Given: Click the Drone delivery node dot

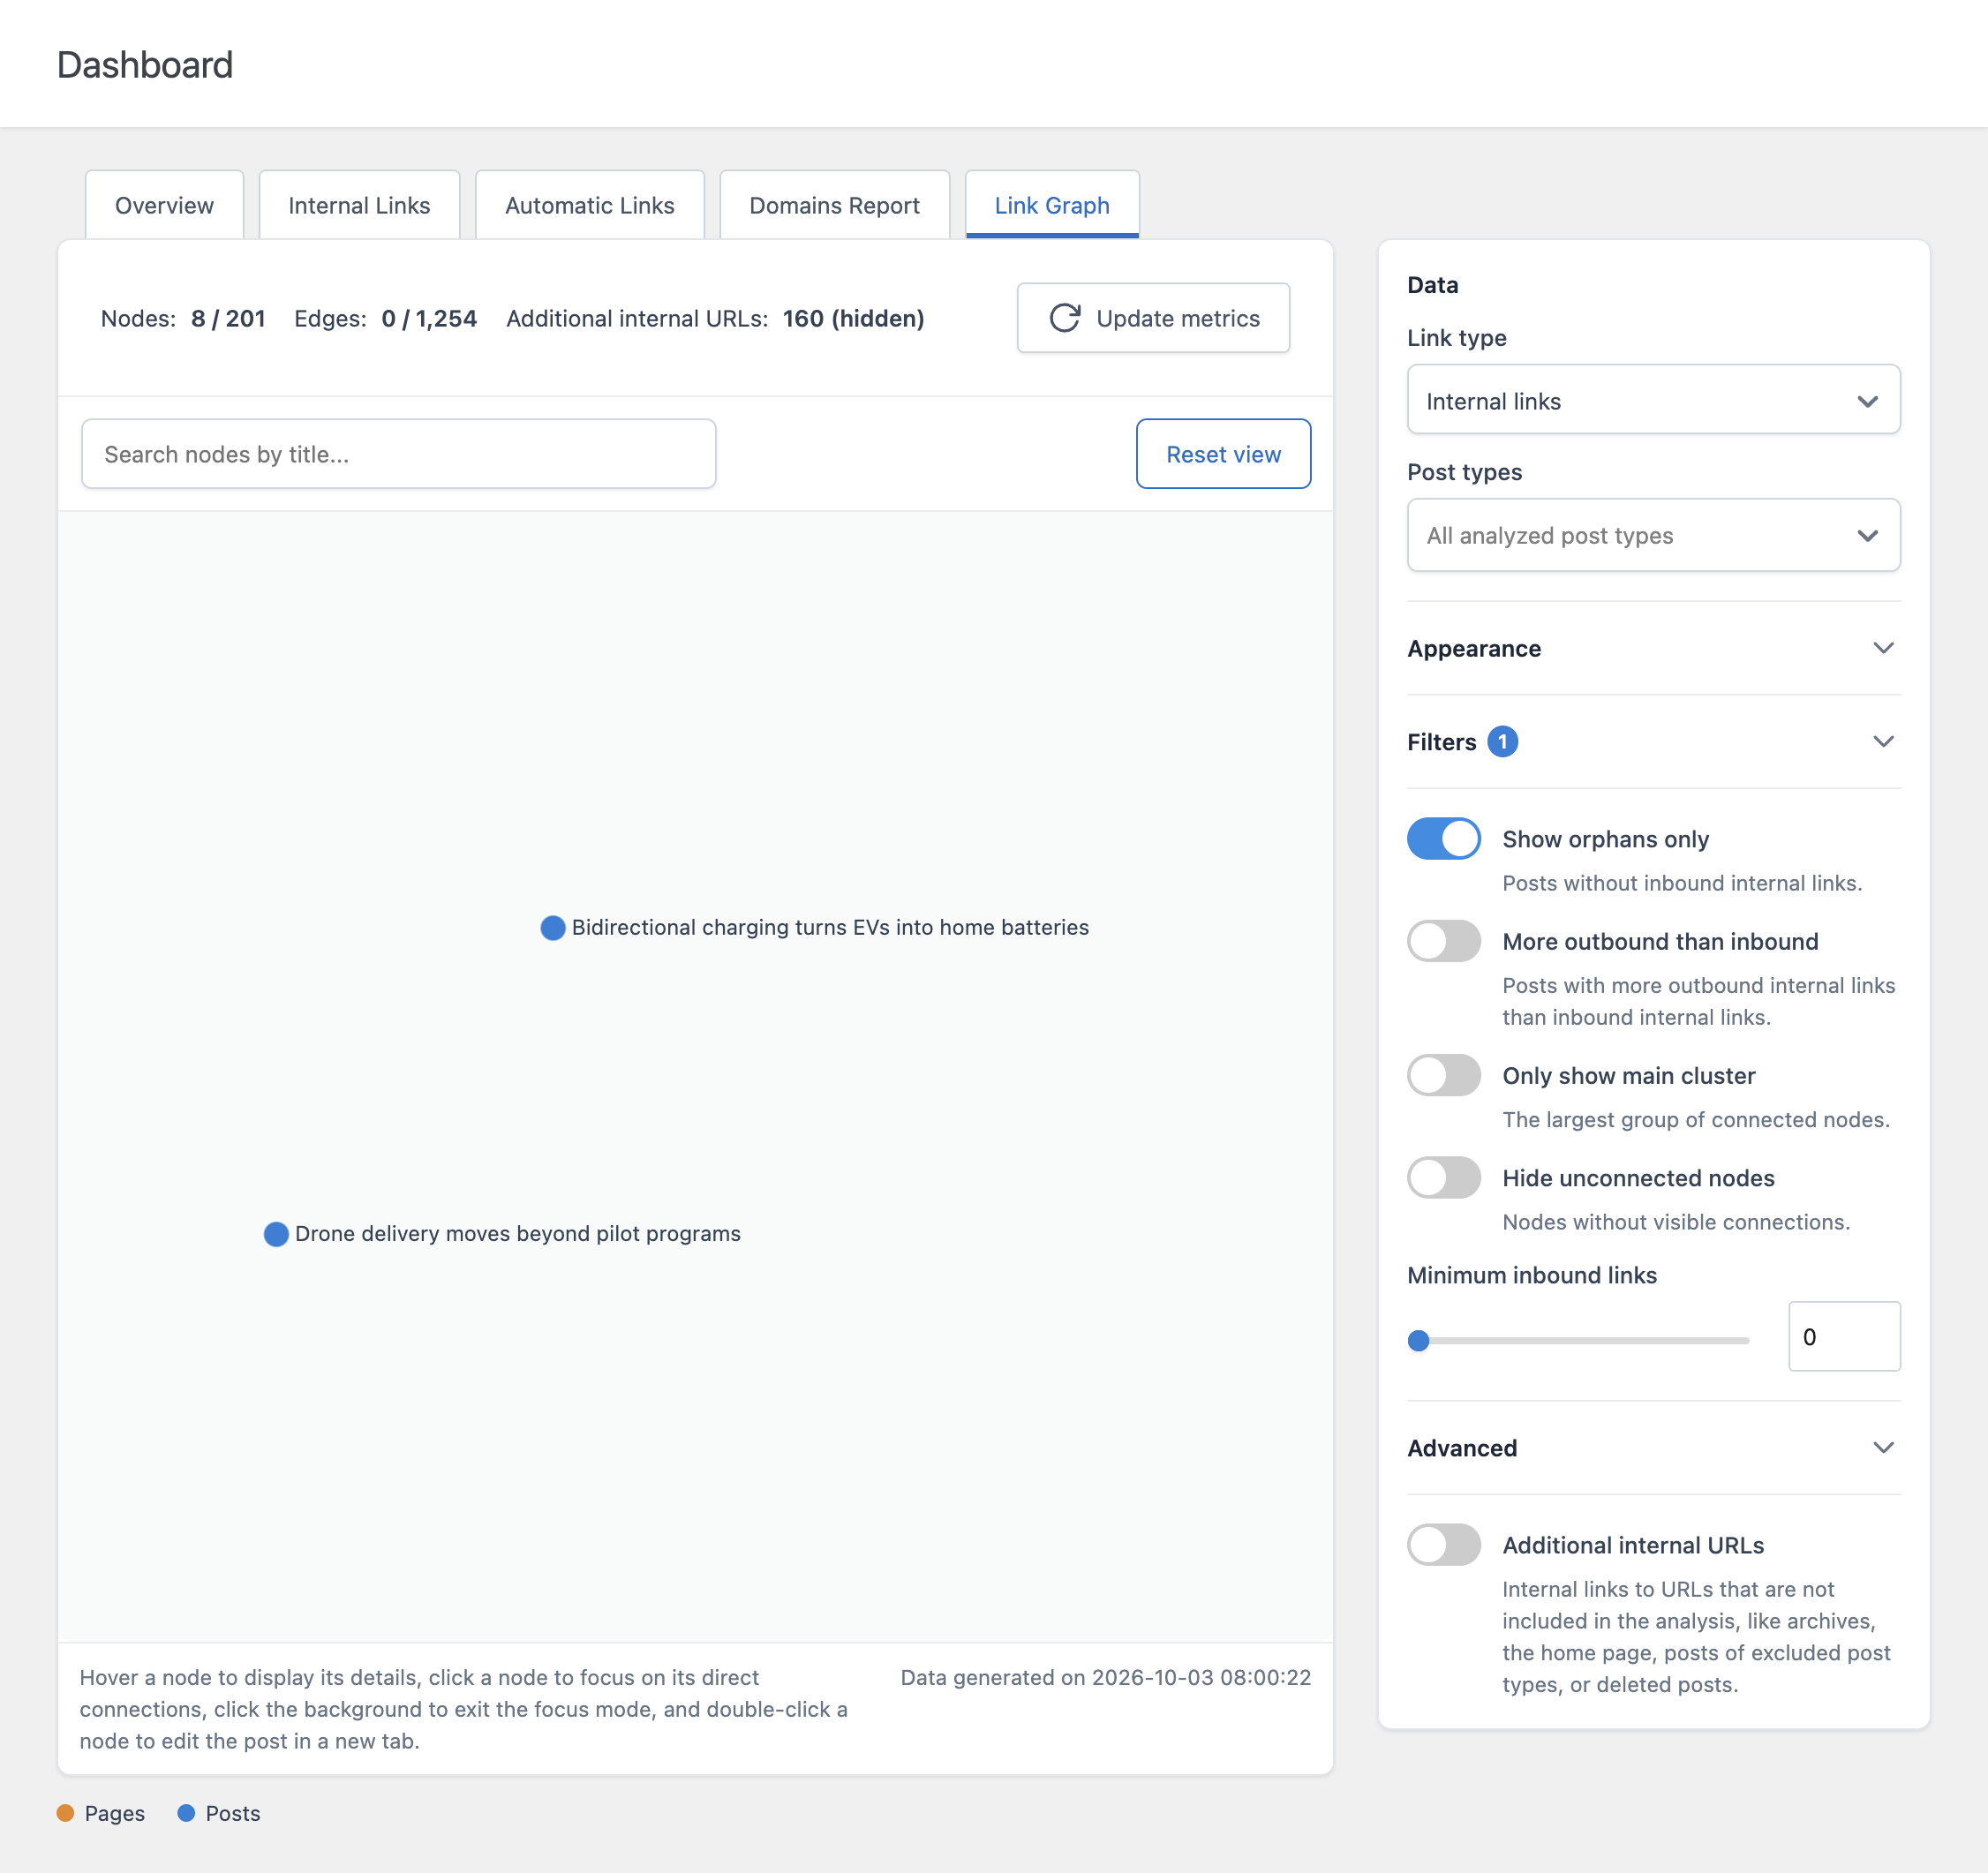Looking at the screenshot, I should [276, 1234].
